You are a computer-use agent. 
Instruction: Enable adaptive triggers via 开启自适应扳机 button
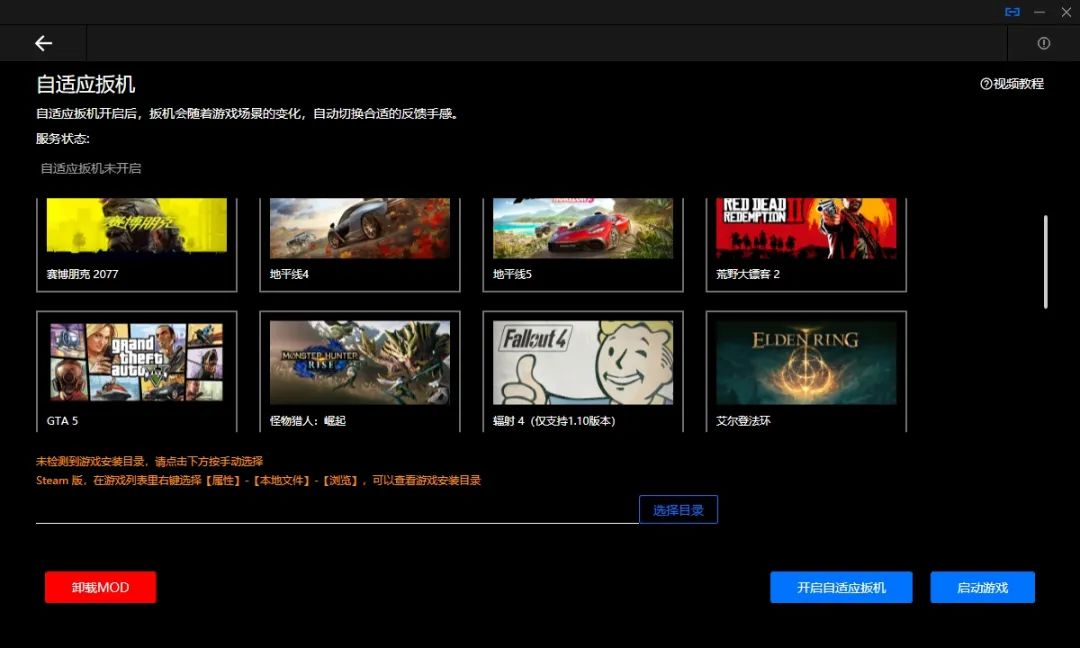click(x=841, y=587)
